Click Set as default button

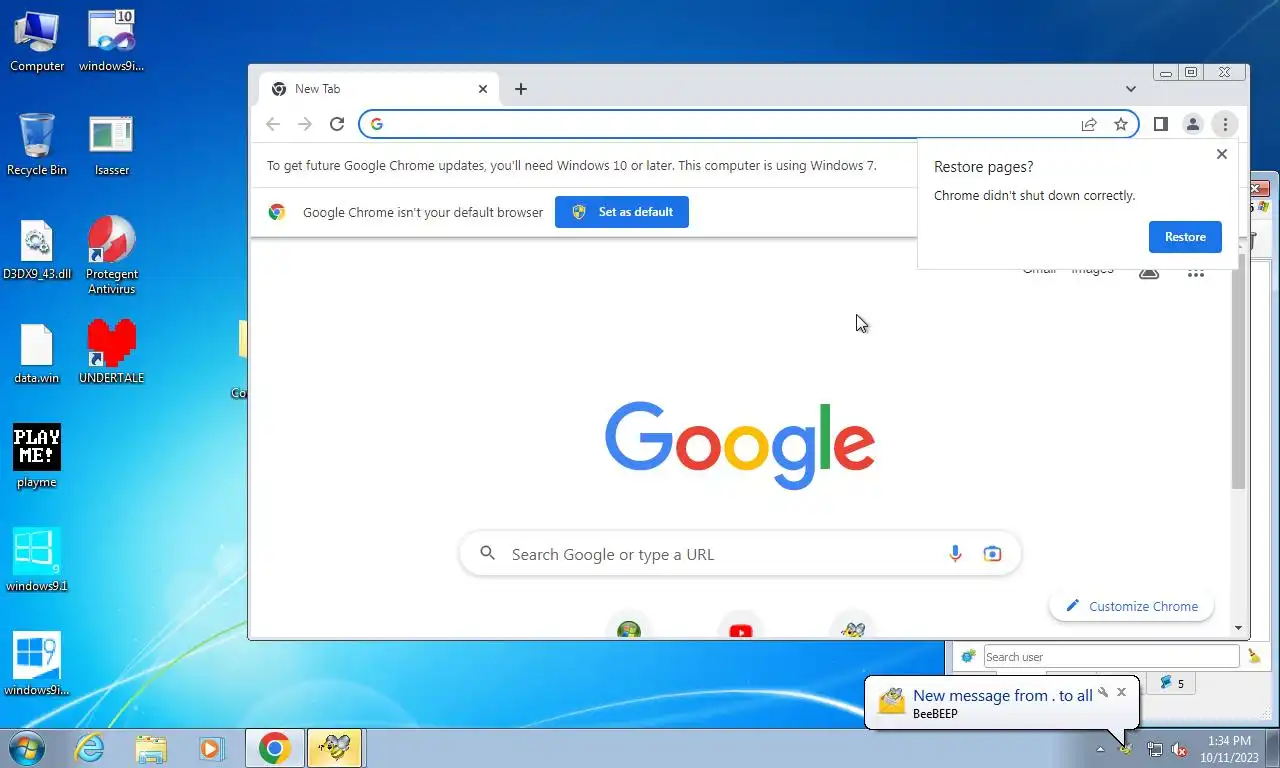tap(622, 212)
